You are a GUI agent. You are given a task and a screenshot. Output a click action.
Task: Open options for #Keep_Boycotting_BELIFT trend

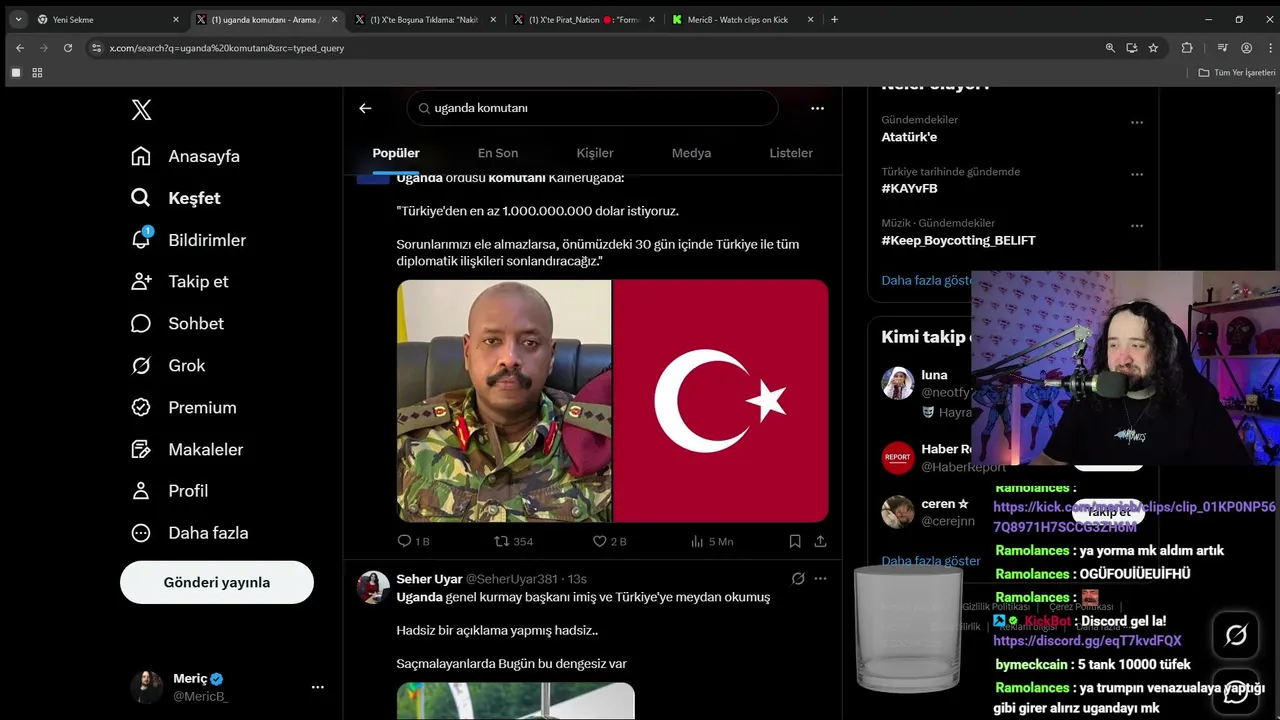[x=1137, y=225]
